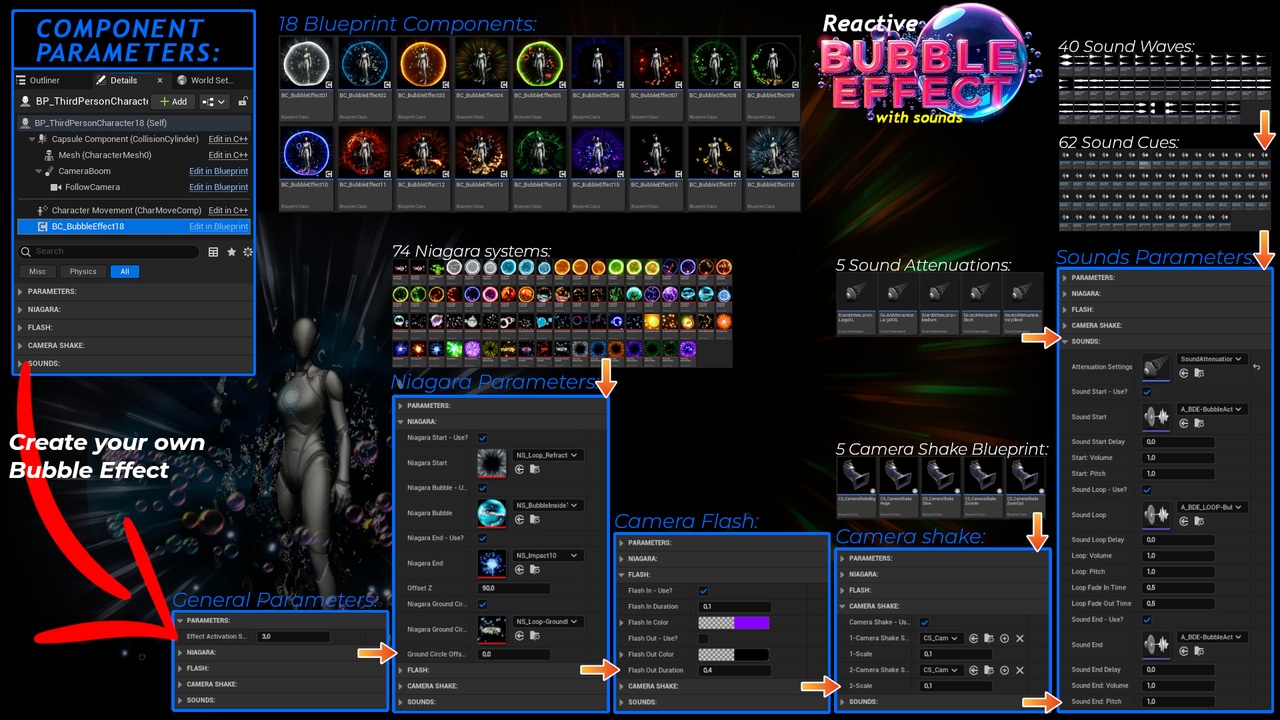Enable Flash Out - Use? checkbox
Image resolution: width=1280 pixels, height=720 pixels.
coord(703,638)
